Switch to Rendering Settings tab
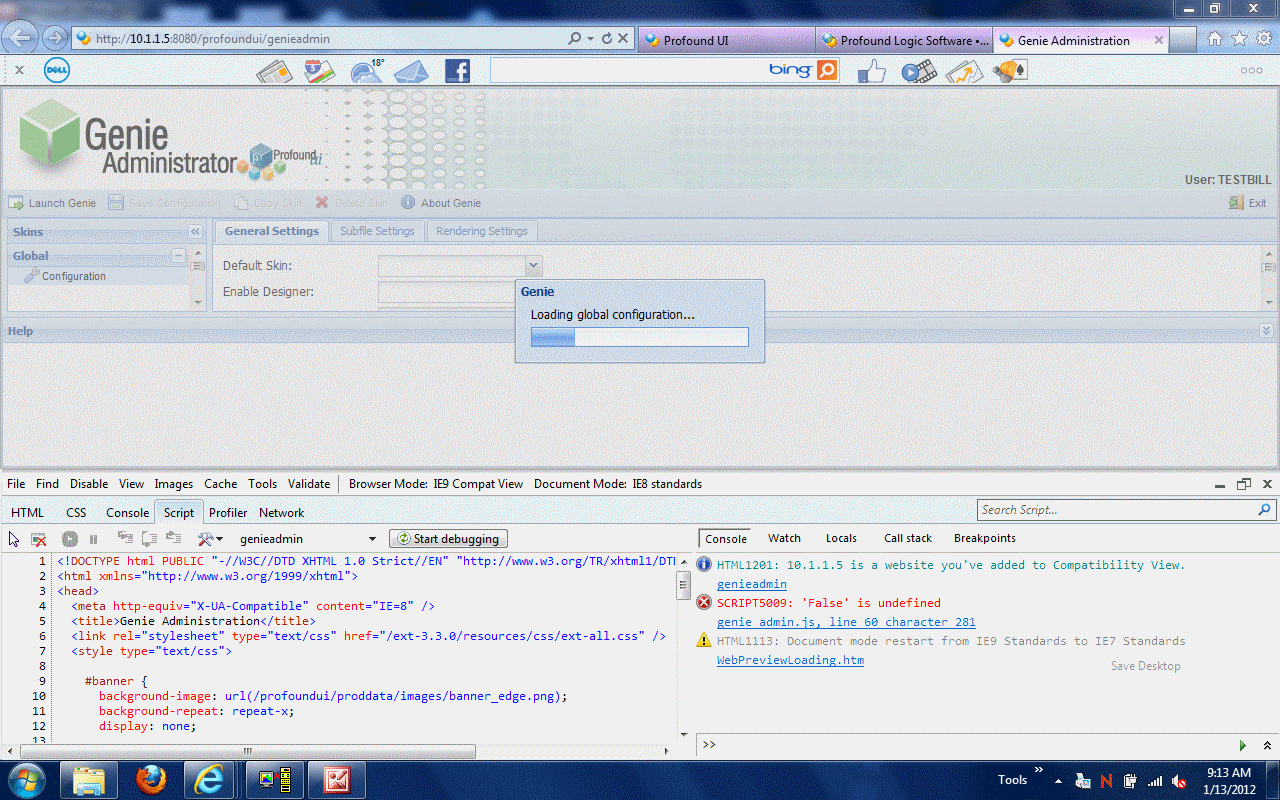Image resolution: width=1280 pixels, height=800 pixels. click(x=482, y=231)
